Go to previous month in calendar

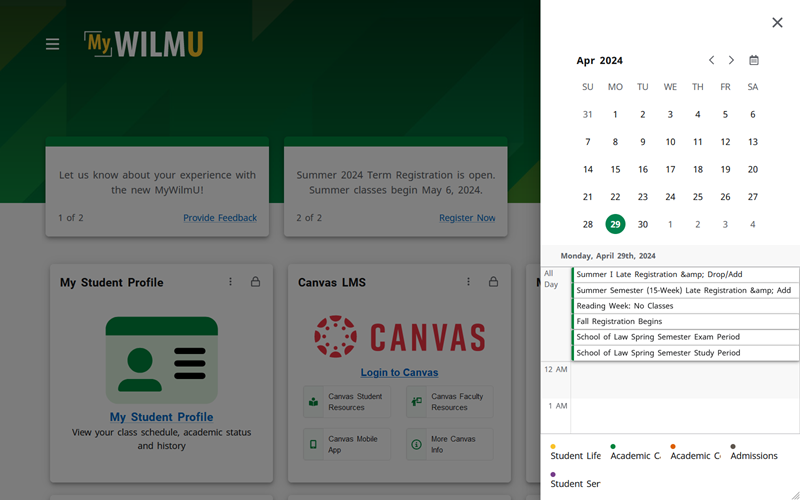(711, 60)
